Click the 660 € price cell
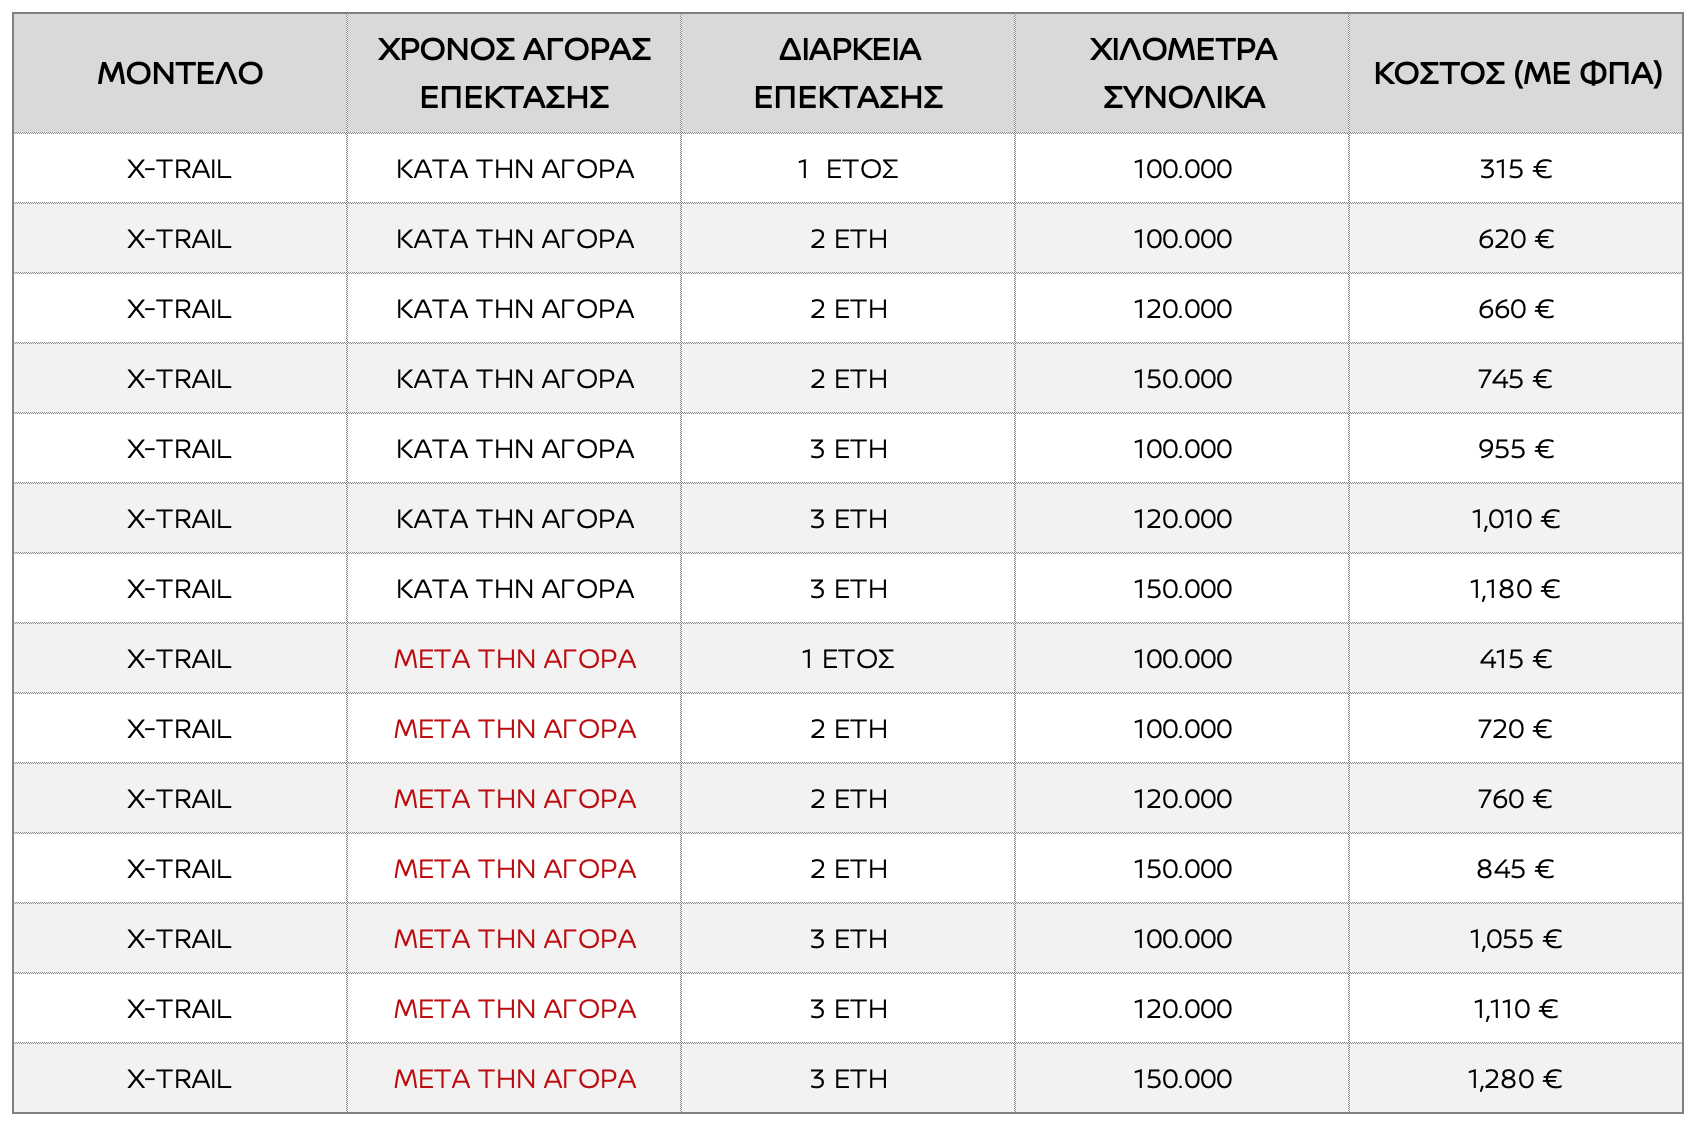The height and width of the screenshot is (1140, 1704). click(1515, 309)
